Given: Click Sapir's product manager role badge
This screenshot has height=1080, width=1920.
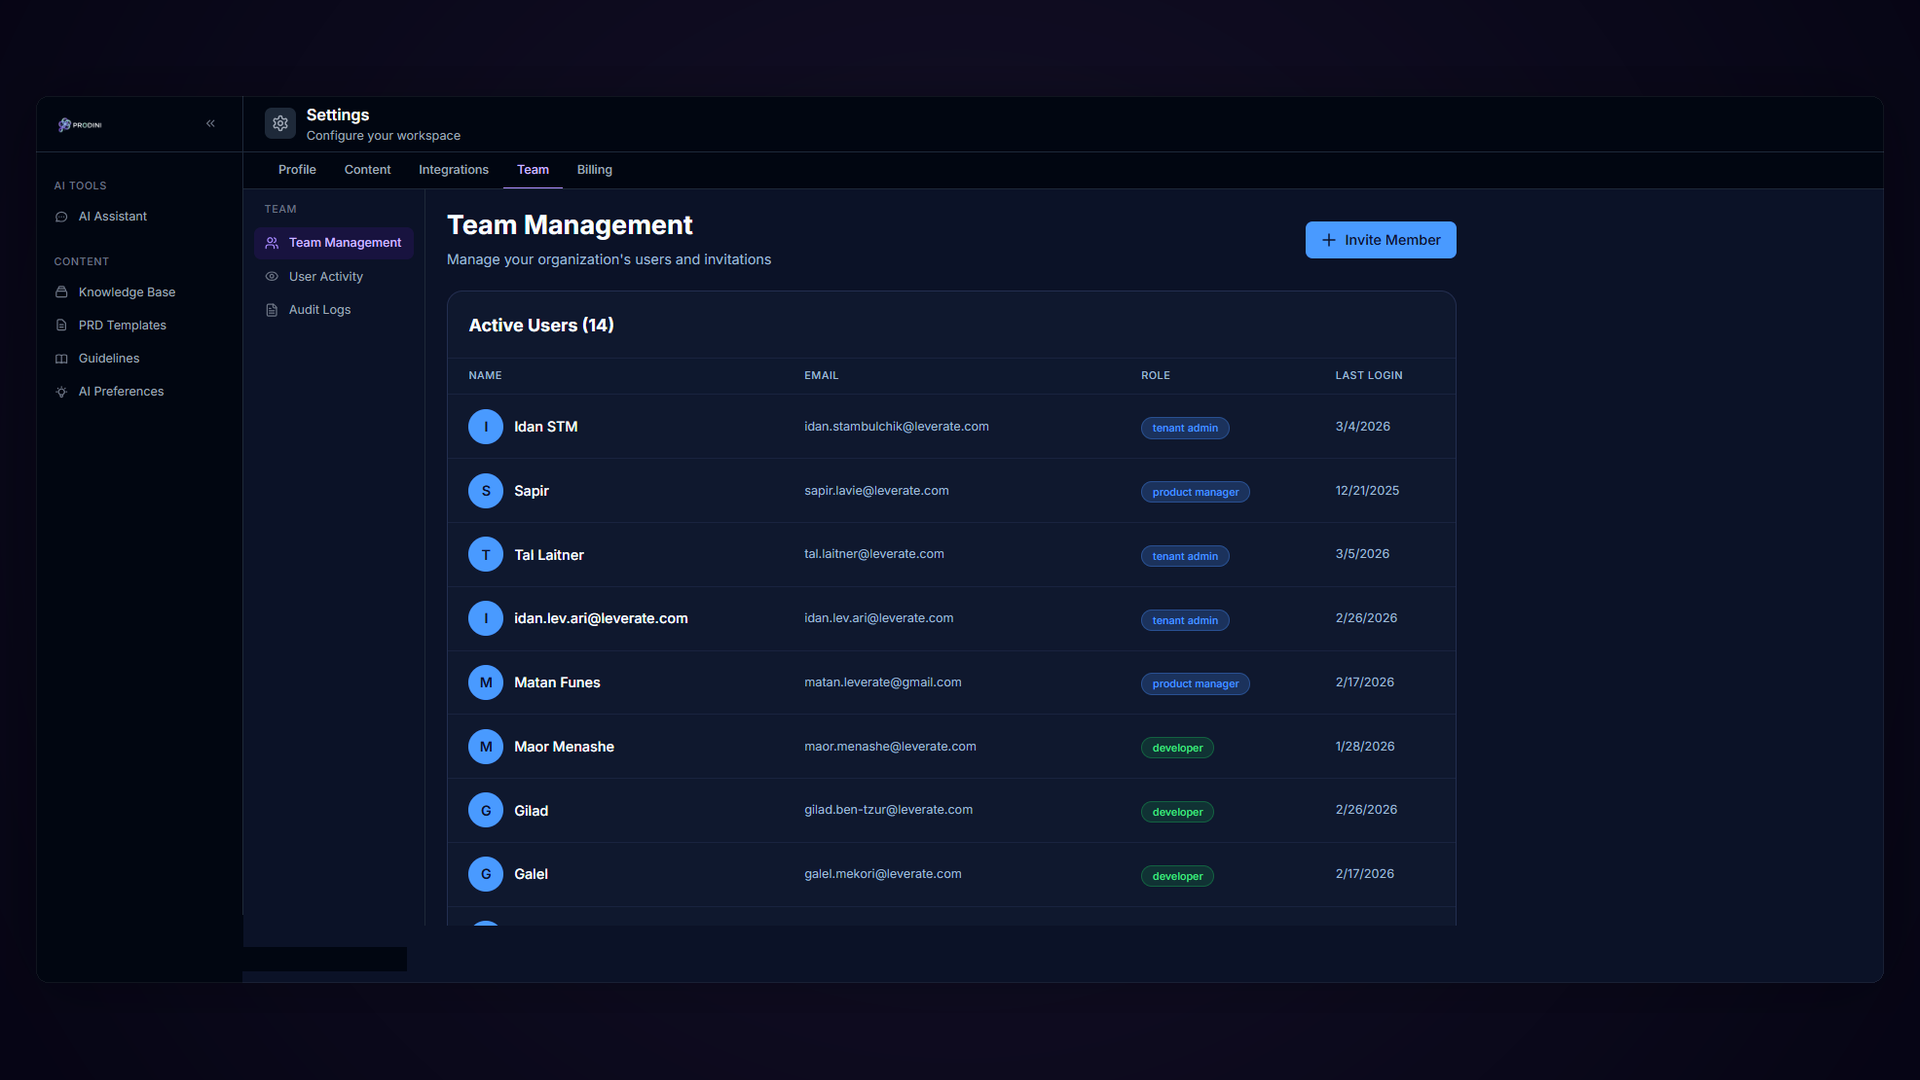Looking at the screenshot, I should tap(1194, 492).
